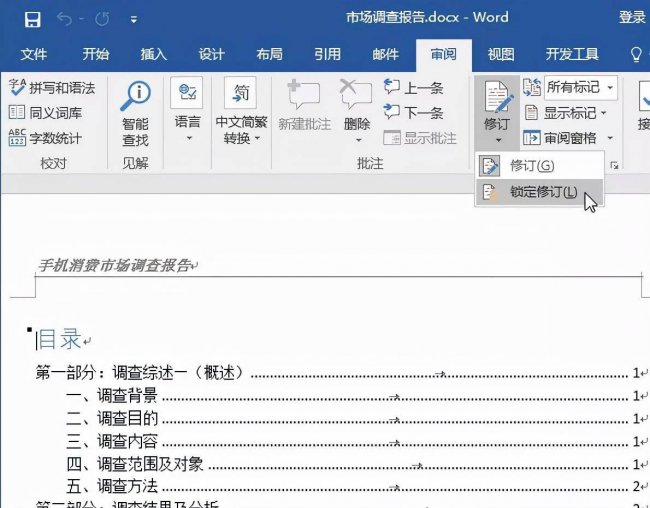Follow TOC entry 三、调查内容
The width and height of the screenshot is (650, 508).
coord(355,442)
